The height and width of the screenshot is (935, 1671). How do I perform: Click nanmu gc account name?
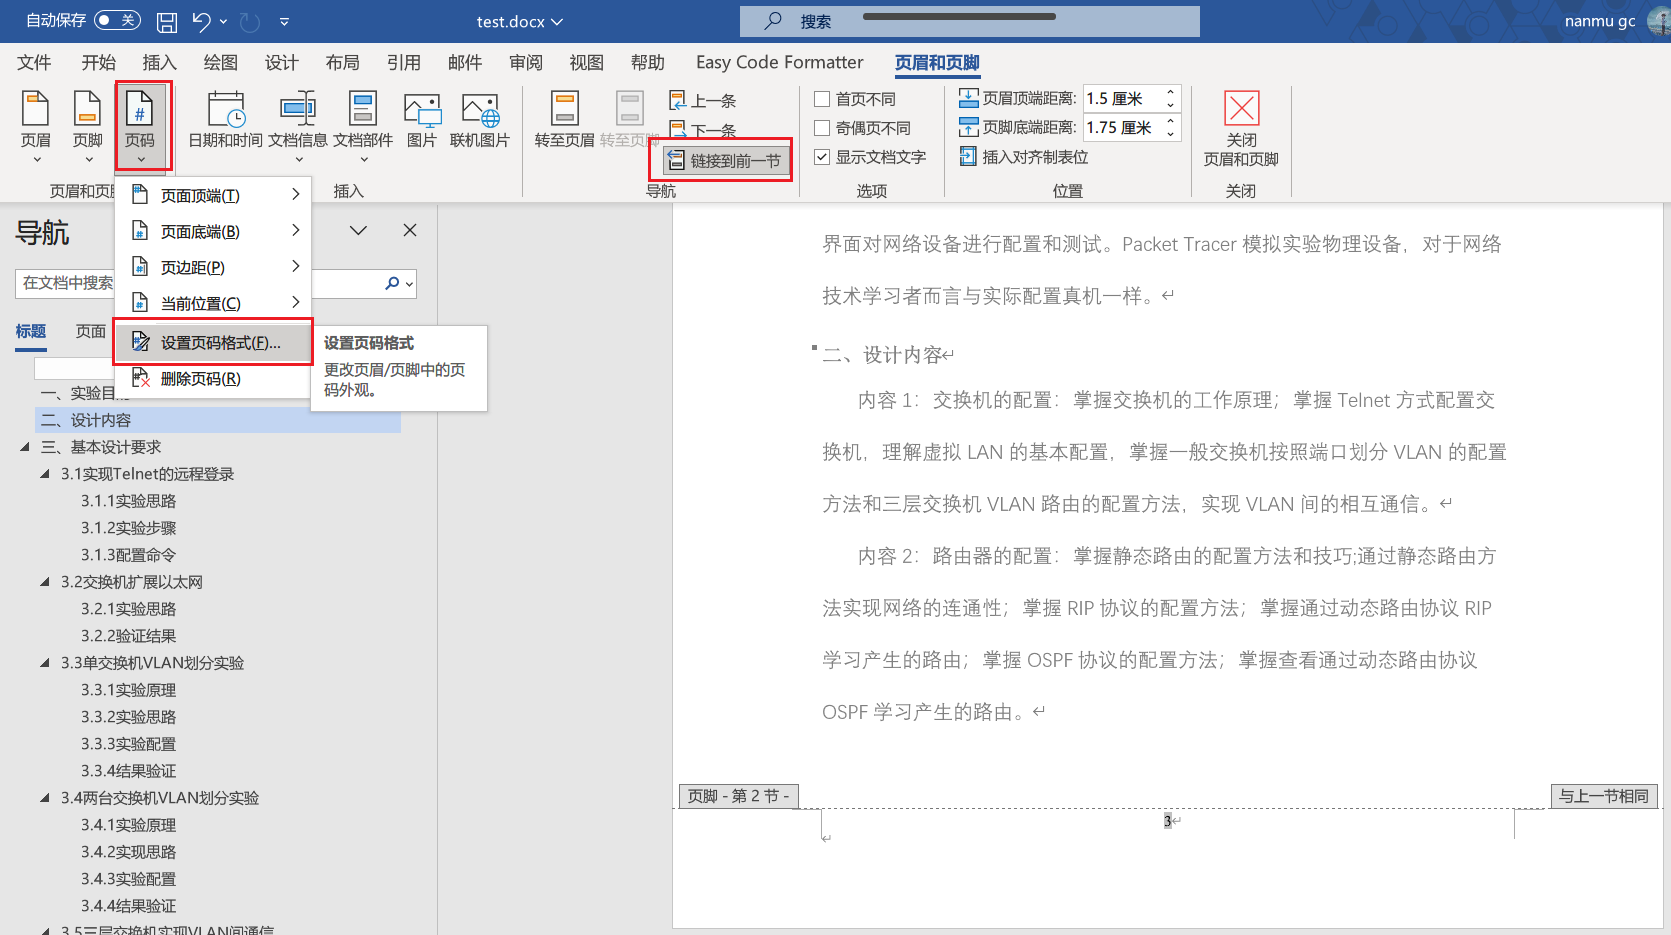tap(1600, 21)
